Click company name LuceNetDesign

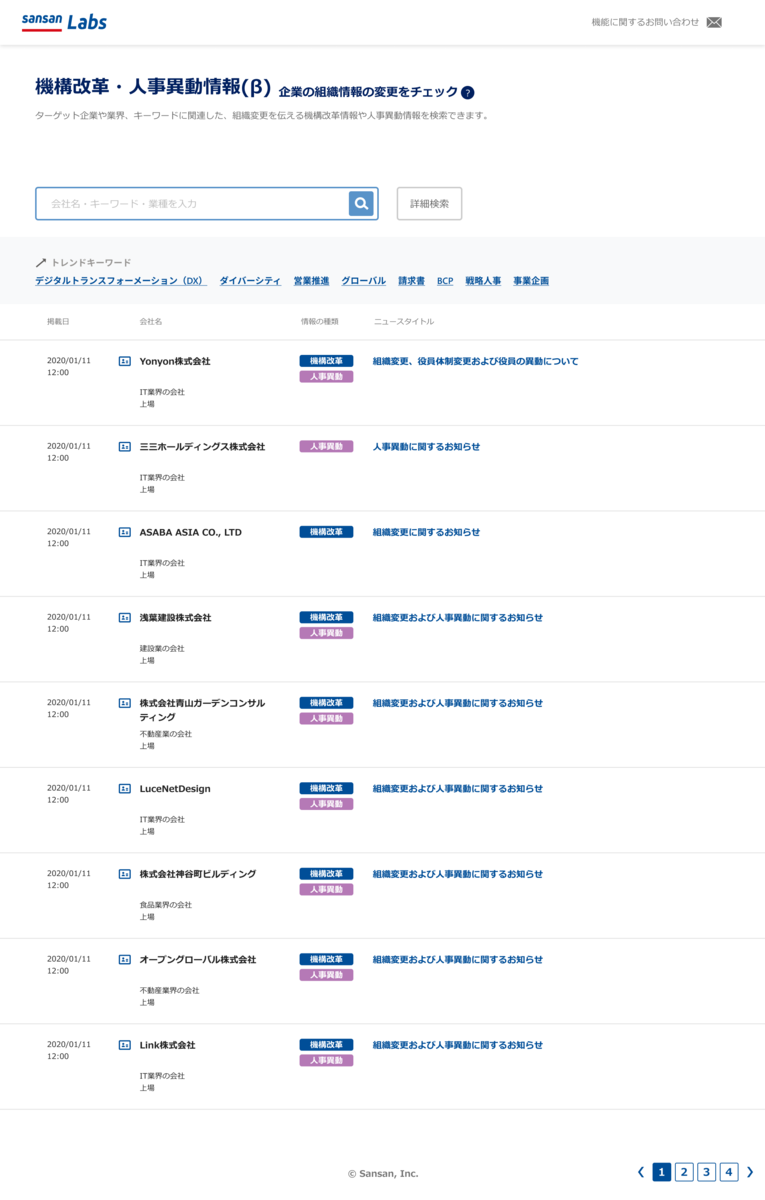175,789
